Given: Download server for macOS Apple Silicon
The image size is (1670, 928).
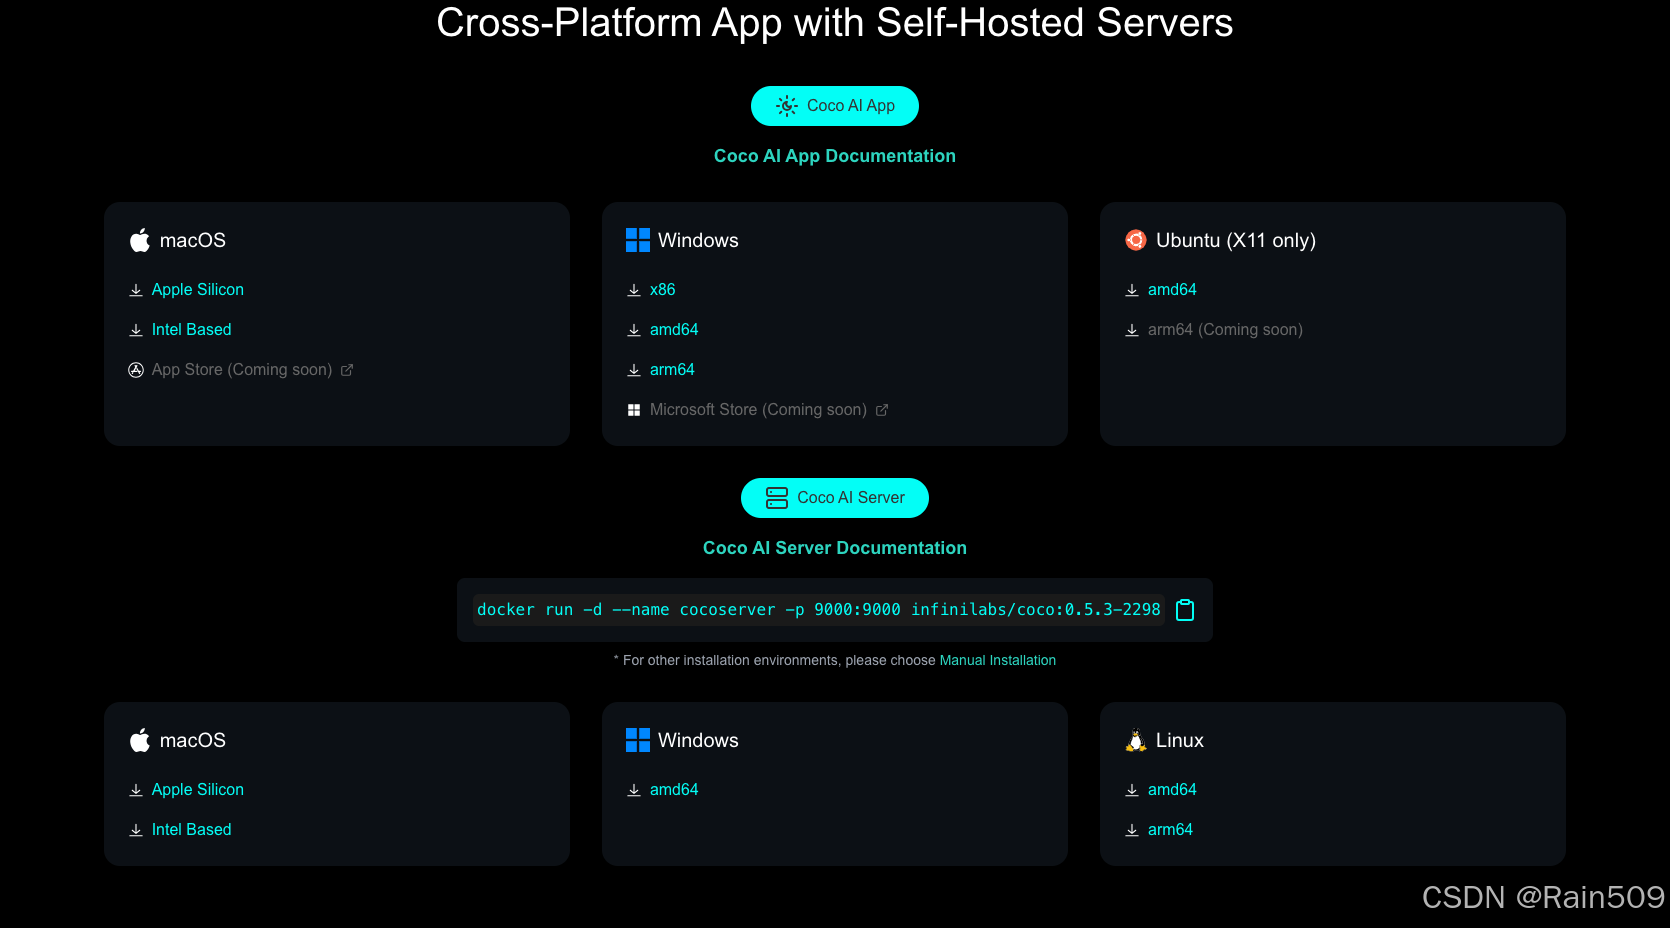Looking at the screenshot, I should point(198,790).
